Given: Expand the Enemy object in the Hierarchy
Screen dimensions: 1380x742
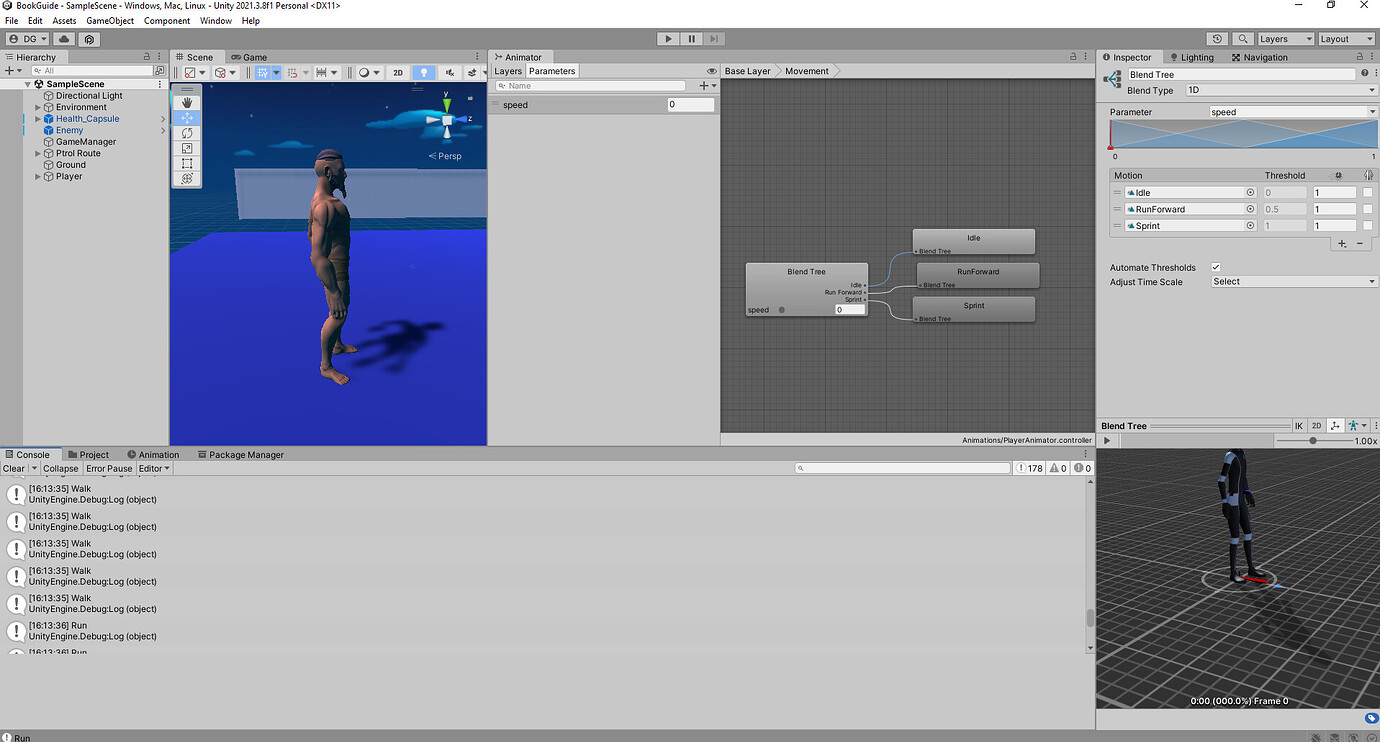Looking at the screenshot, I should coord(37,130).
